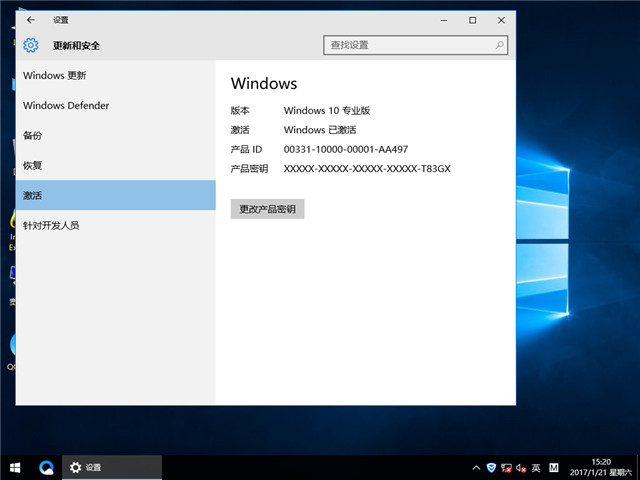Show hidden tray icons chevron
Image resolution: width=640 pixels, height=480 pixels.
476,468
